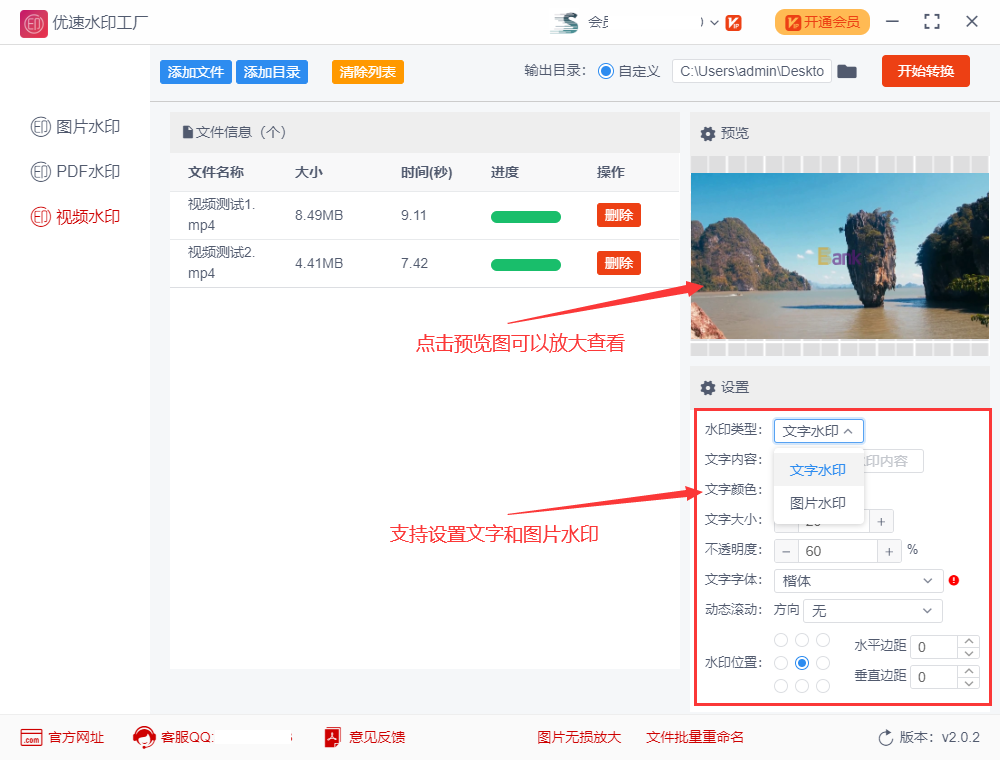This screenshot has width=1000, height=760.
Task: Open the 动态滚动 direction dropdown showing 无
Action: coord(872,610)
